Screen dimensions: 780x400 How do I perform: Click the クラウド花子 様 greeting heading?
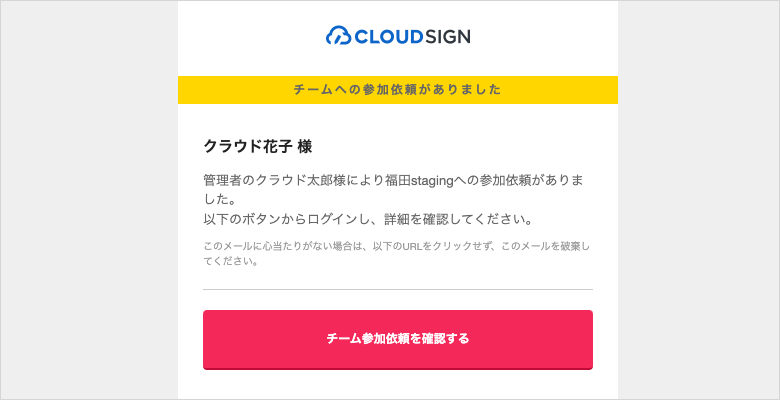click(x=258, y=147)
